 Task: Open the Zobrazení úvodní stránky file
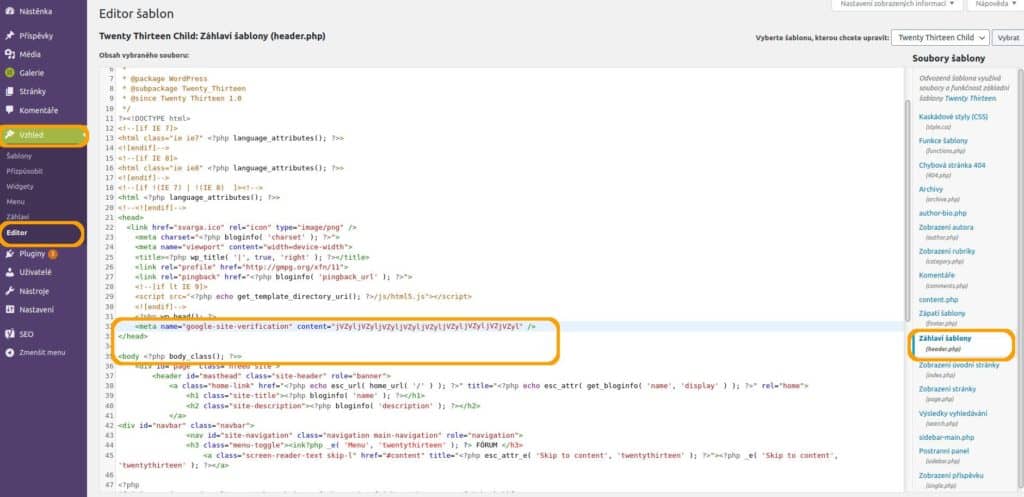[x=959, y=365]
